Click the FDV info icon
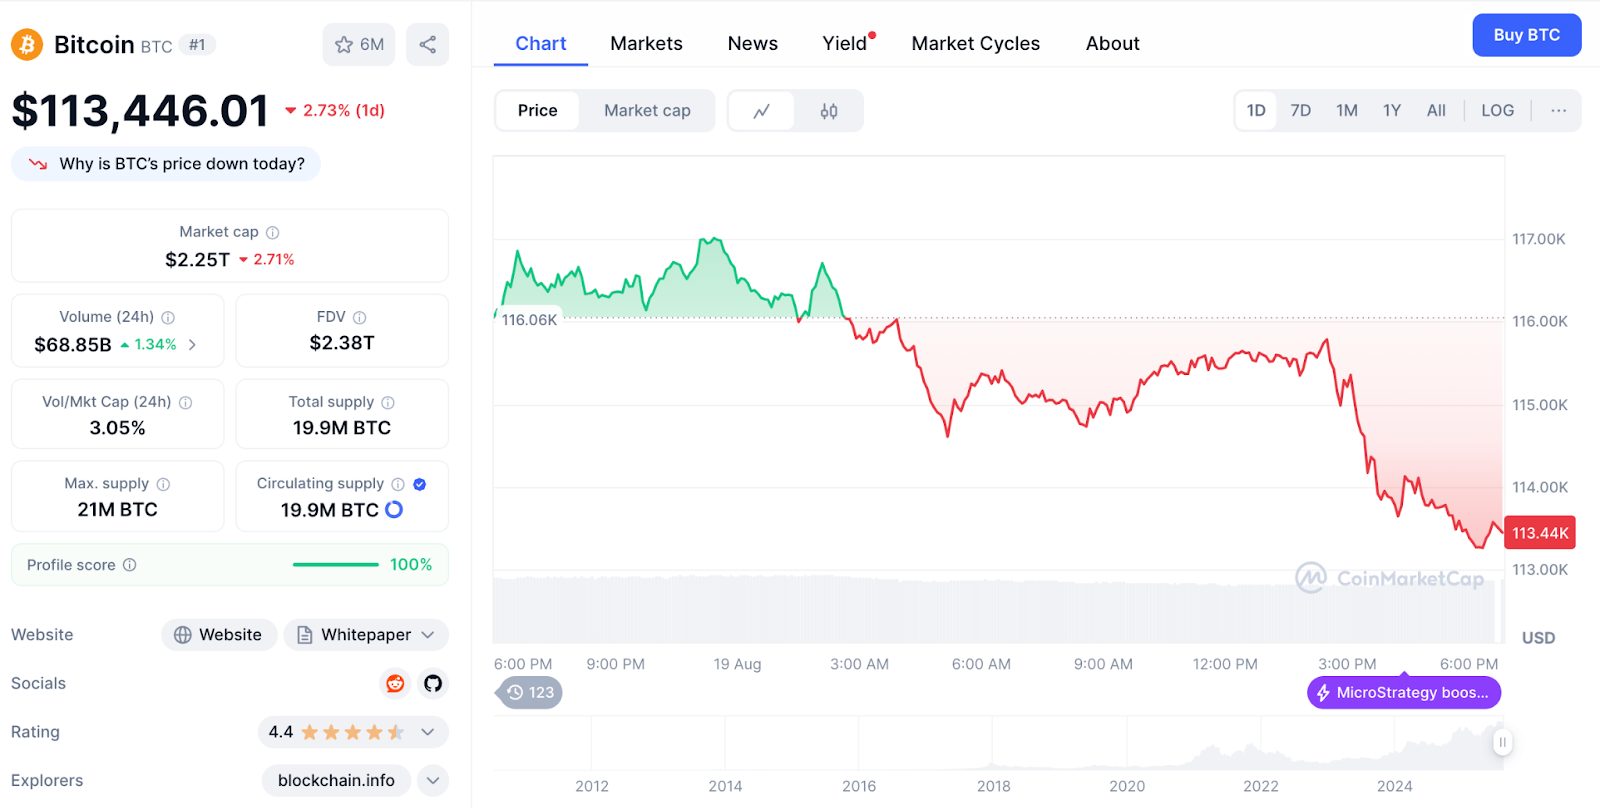This screenshot has height=808, width=1600. pos(360,317)
